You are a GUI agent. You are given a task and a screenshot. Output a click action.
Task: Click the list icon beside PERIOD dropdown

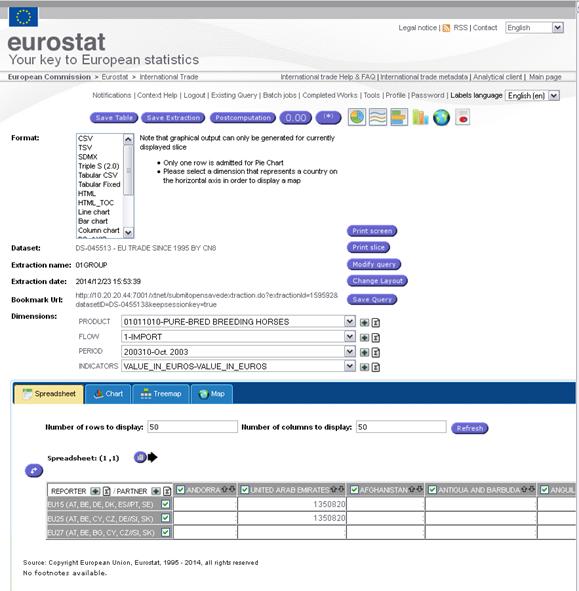point(375,352)
